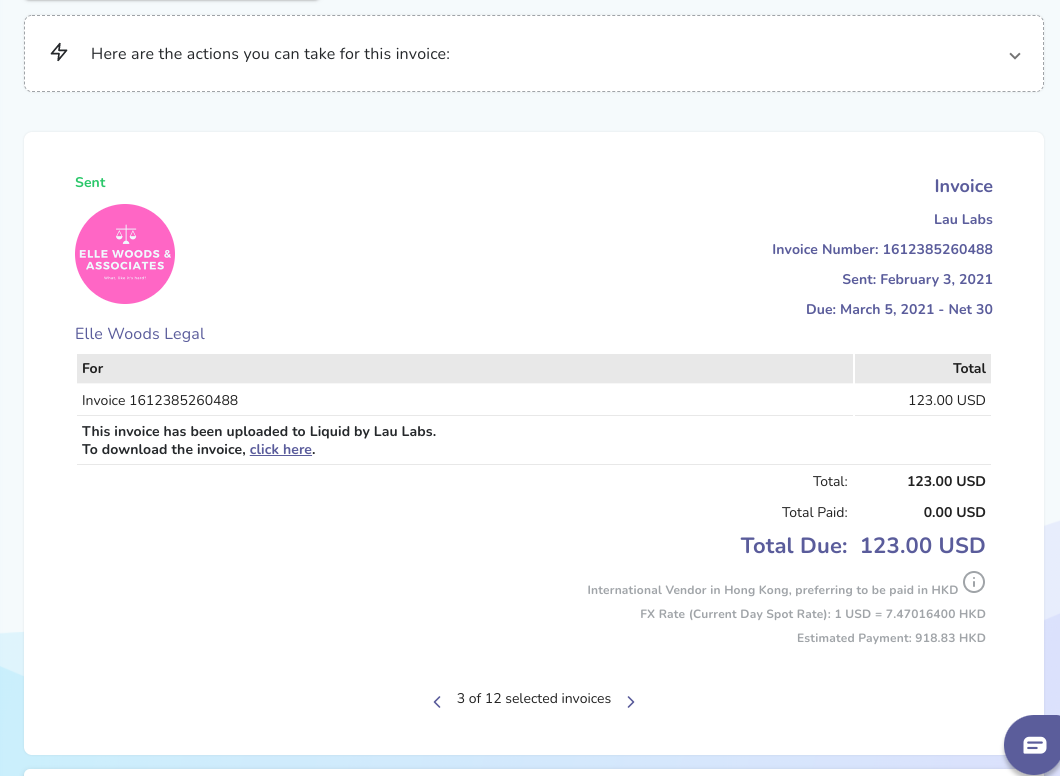Click Estimated Payment: 918.83 HKD text
This screenshot has width=1060, height=776.
891,638
